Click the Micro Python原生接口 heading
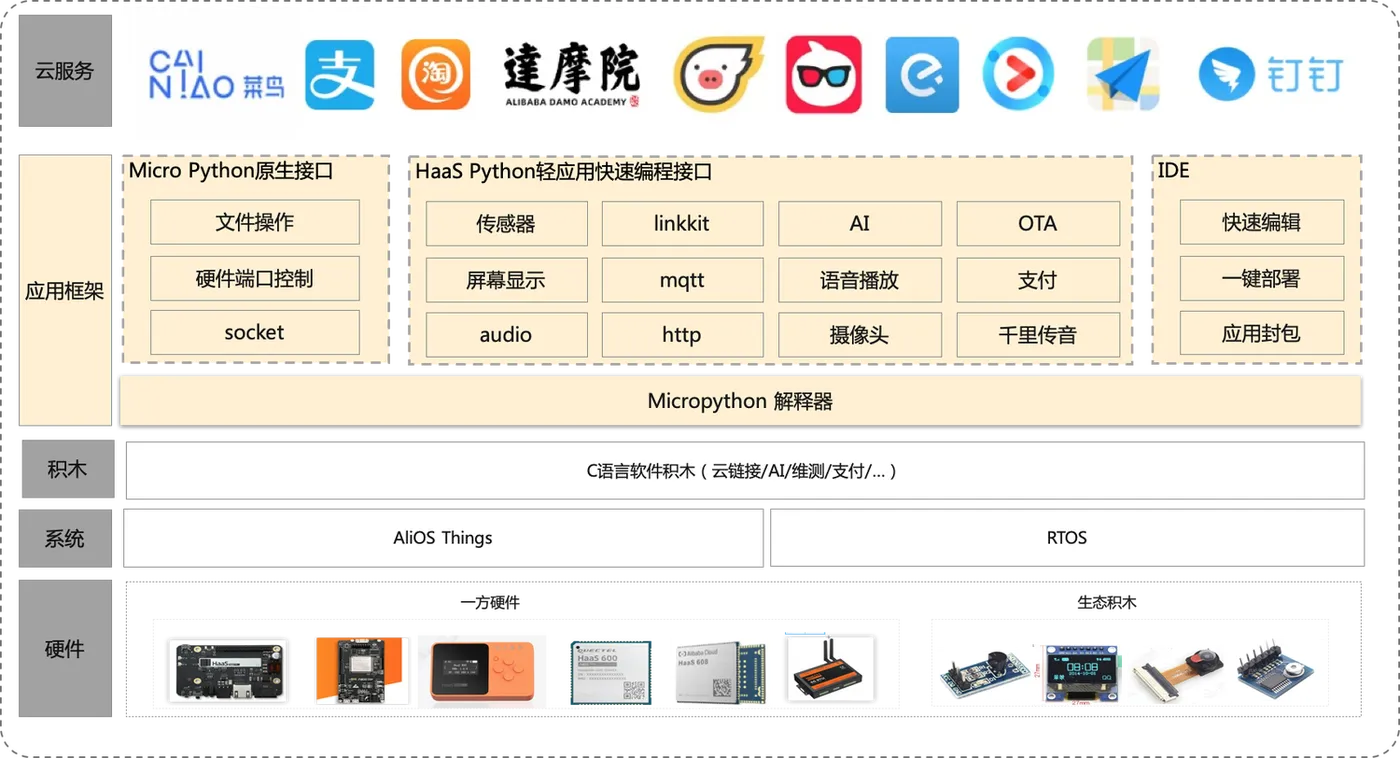Image resolution: width=1400 pixels, height=758 pixels. coord(231,171)
